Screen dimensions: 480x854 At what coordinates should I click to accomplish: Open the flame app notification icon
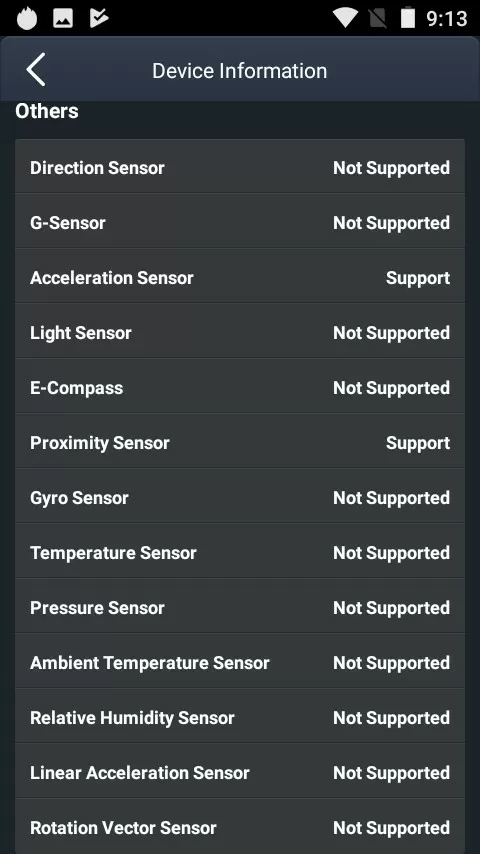tap(27, 18)
